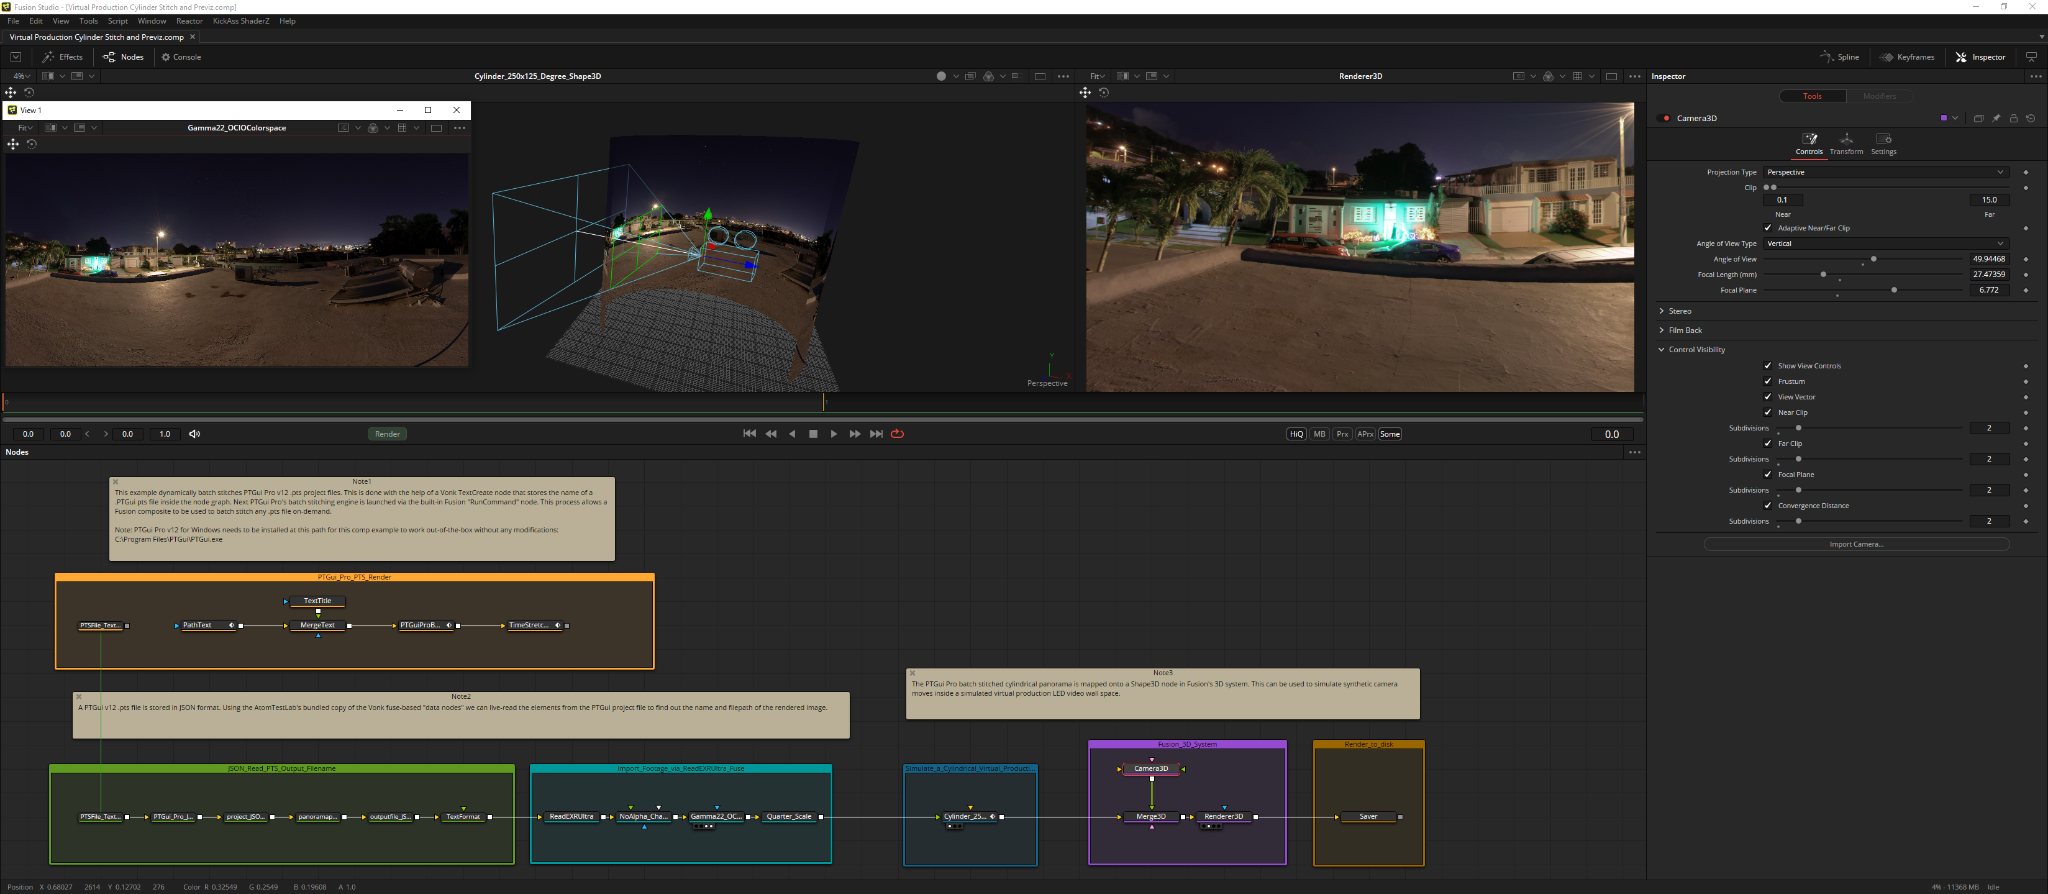Toggle the MB motion blur button
This screenshot has width=2048, height=894.
(x=1320, y=434)
